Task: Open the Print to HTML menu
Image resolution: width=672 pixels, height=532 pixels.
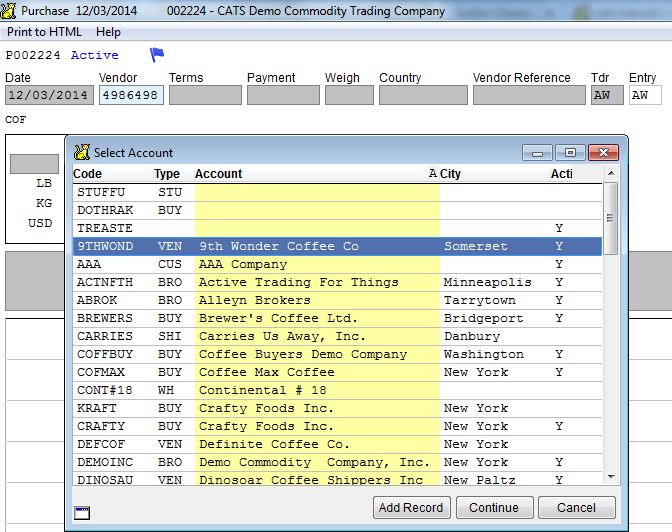Action: point(44,32)
